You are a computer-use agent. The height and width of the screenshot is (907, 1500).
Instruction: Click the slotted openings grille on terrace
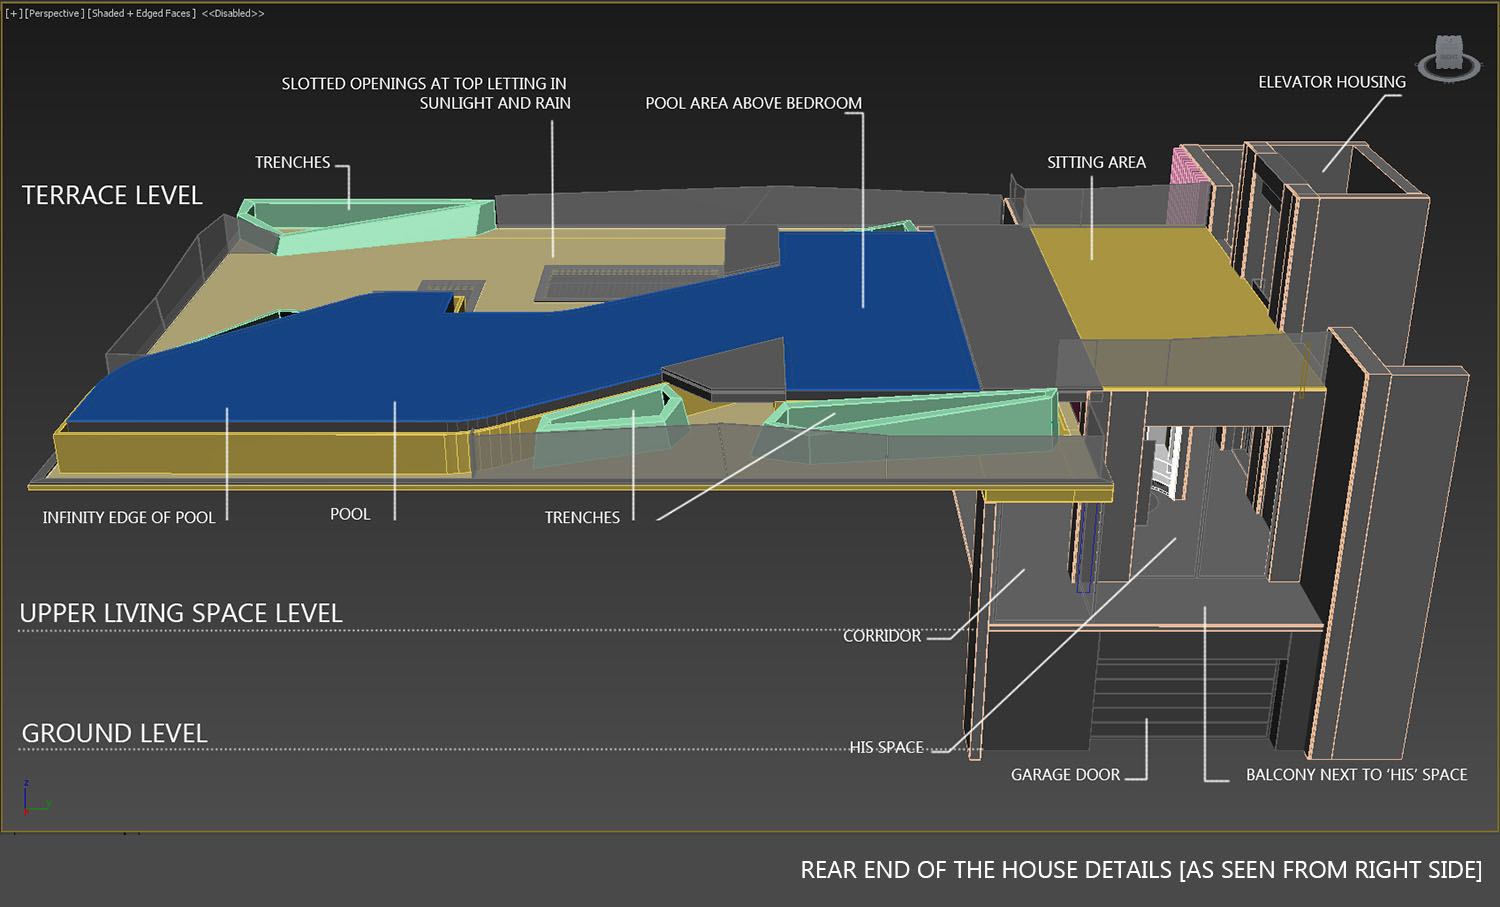pos(630,281)
